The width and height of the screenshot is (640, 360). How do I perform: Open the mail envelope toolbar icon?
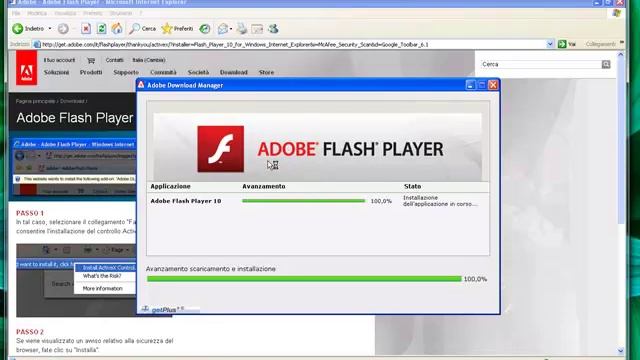point(223,29)
